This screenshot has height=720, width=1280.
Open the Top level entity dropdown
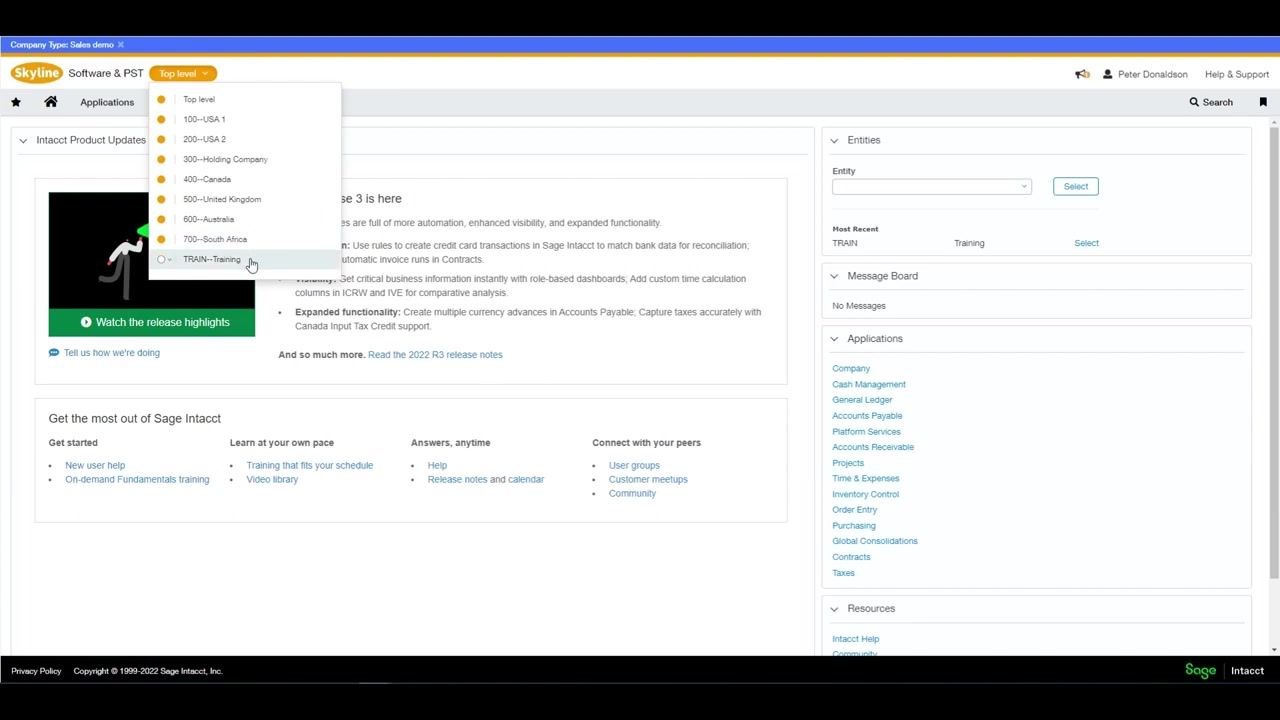183,73
